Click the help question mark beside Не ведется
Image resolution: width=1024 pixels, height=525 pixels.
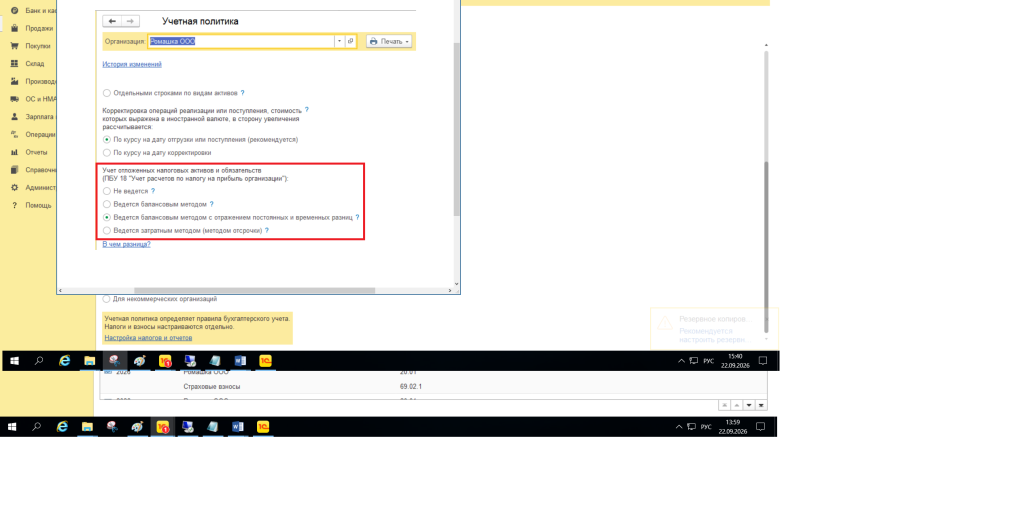pos(153,191)
